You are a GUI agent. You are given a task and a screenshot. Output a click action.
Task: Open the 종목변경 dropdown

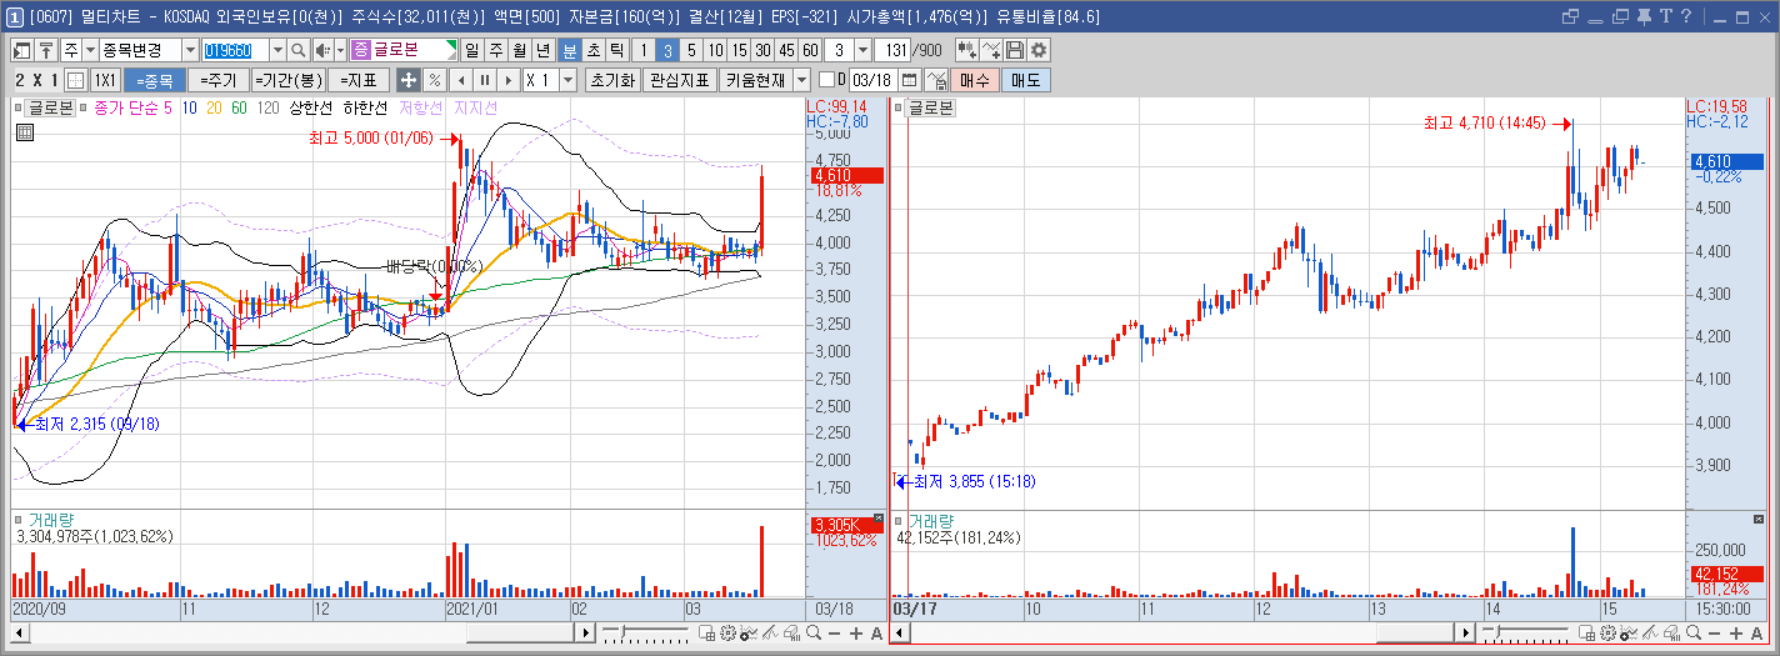(x=190, y=50)
